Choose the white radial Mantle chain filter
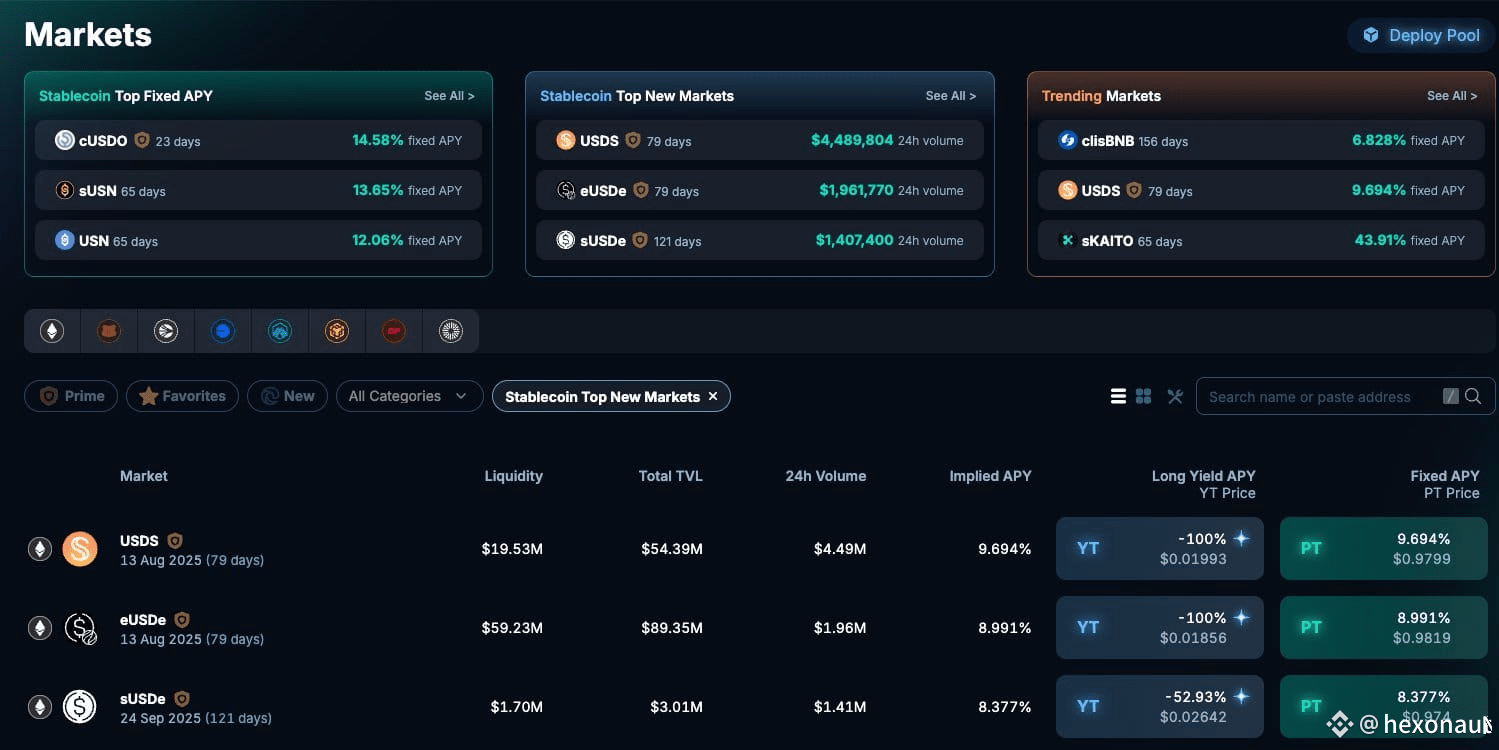 point(451,331)
